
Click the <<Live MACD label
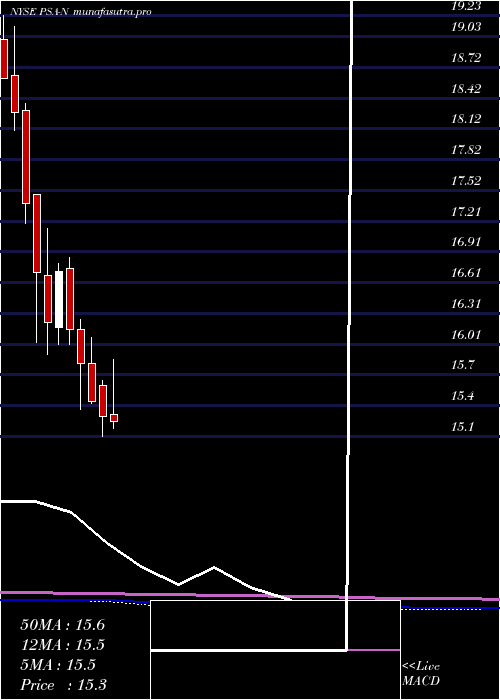pos(421,674)
